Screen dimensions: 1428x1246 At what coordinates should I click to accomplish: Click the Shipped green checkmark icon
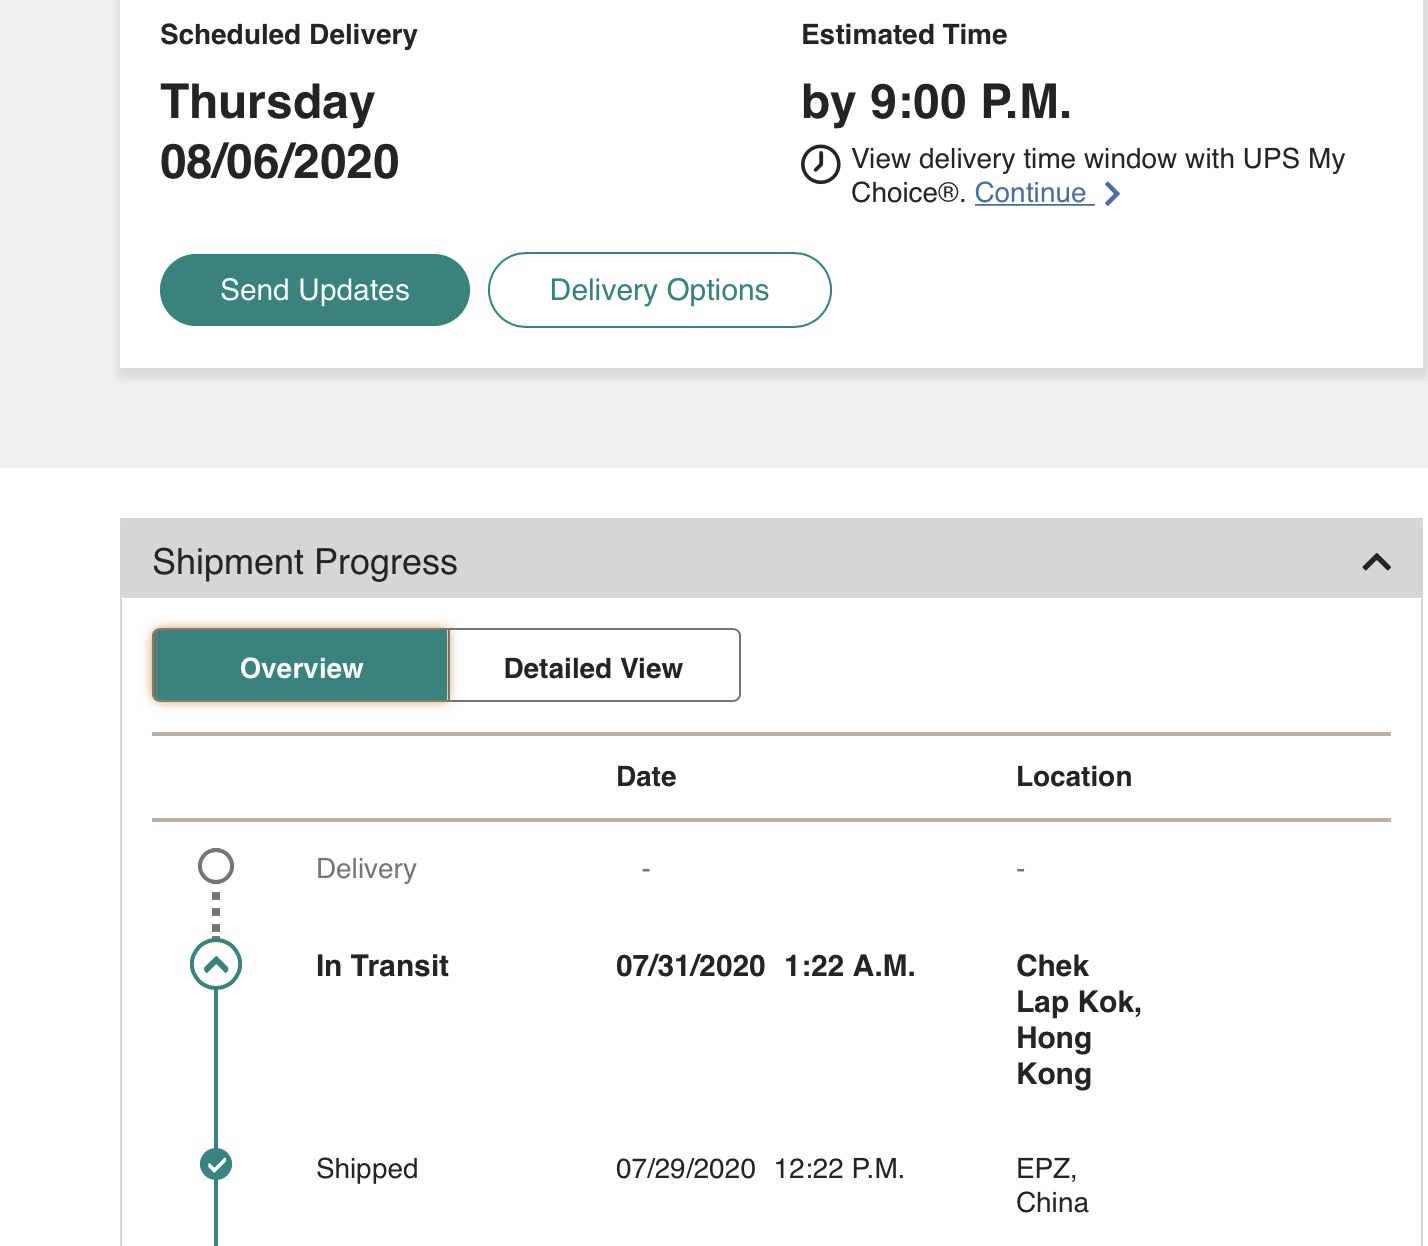coord(216,1164)
